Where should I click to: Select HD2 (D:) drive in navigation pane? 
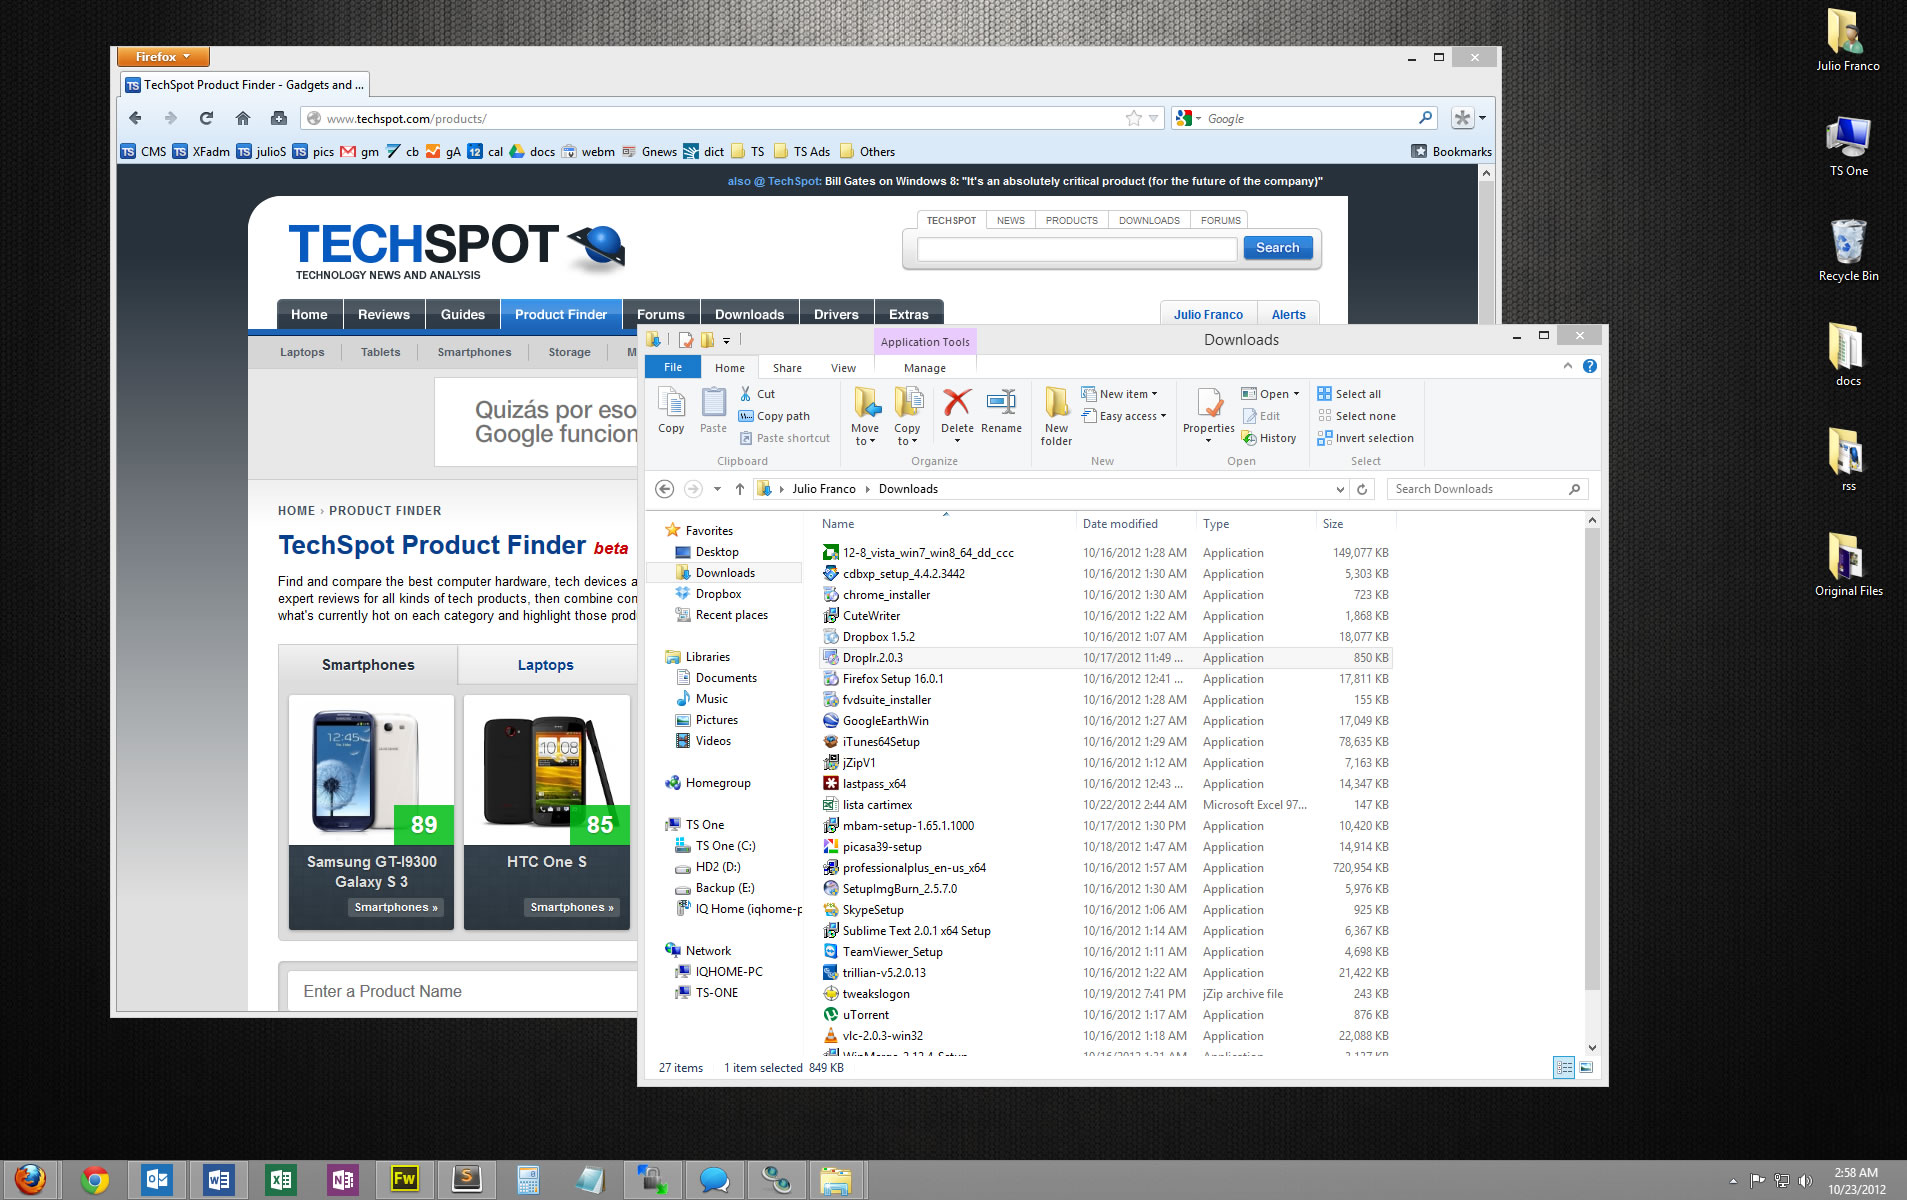click(x=718, y=867)
